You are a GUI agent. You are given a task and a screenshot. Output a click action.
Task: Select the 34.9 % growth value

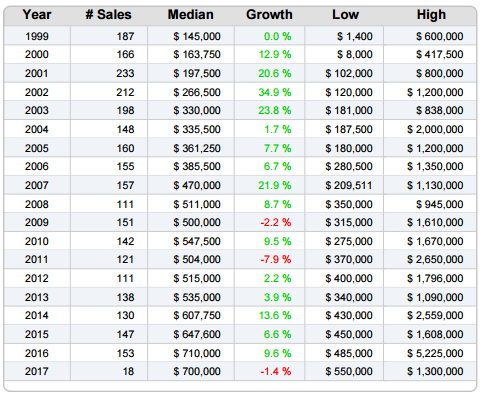[275, 92]
